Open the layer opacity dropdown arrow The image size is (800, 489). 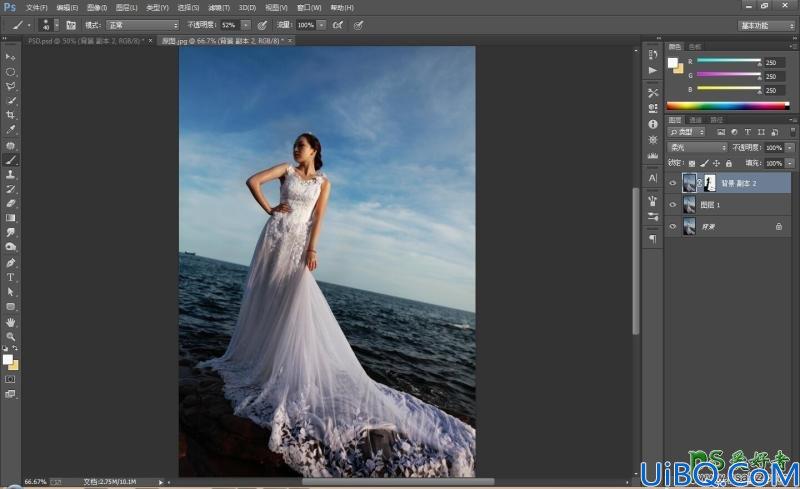click(x=790, y=148)
